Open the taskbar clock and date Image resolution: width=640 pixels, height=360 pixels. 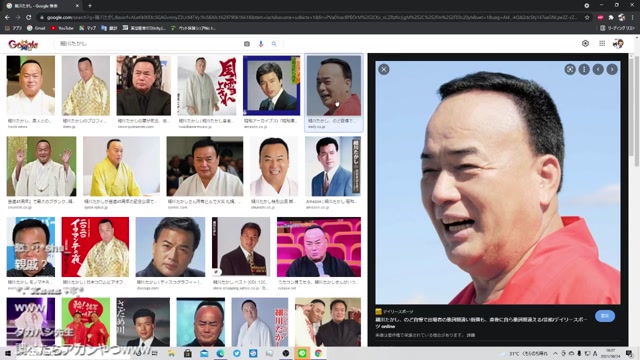tap(611, 353)
